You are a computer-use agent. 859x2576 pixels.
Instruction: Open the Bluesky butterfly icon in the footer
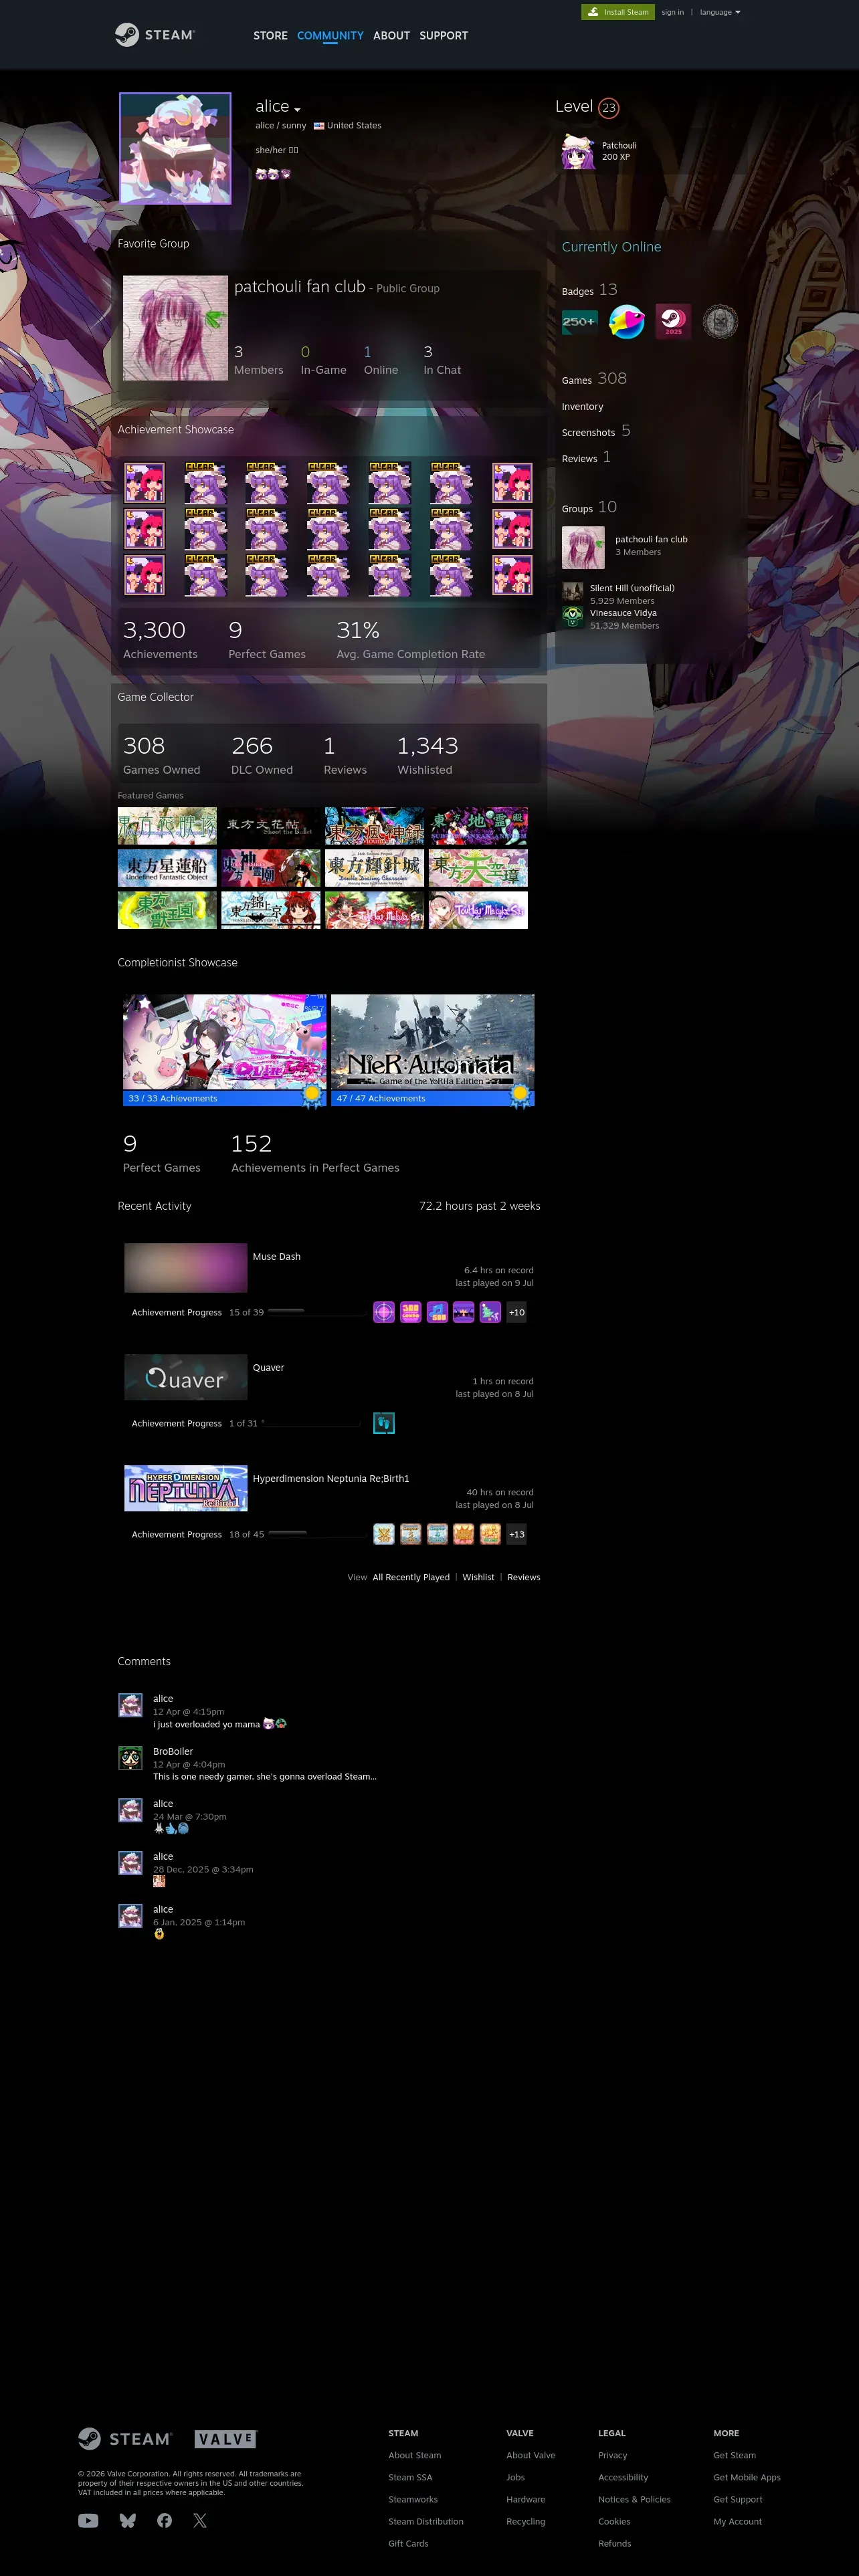[127, 2520]
